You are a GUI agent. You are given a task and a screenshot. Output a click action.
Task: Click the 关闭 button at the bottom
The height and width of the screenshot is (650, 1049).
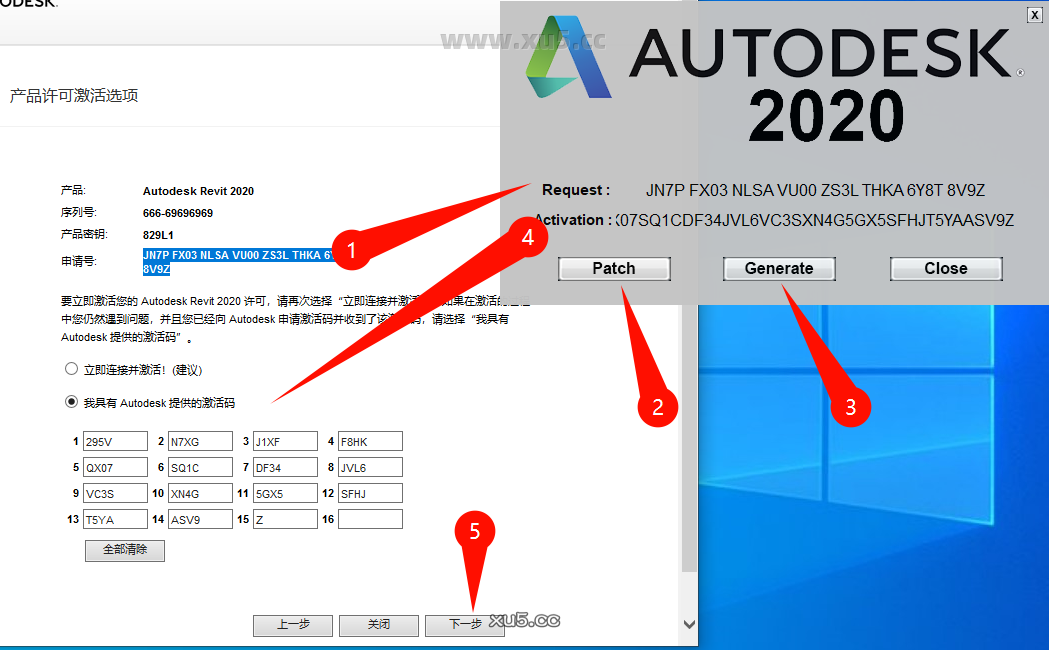378,625
